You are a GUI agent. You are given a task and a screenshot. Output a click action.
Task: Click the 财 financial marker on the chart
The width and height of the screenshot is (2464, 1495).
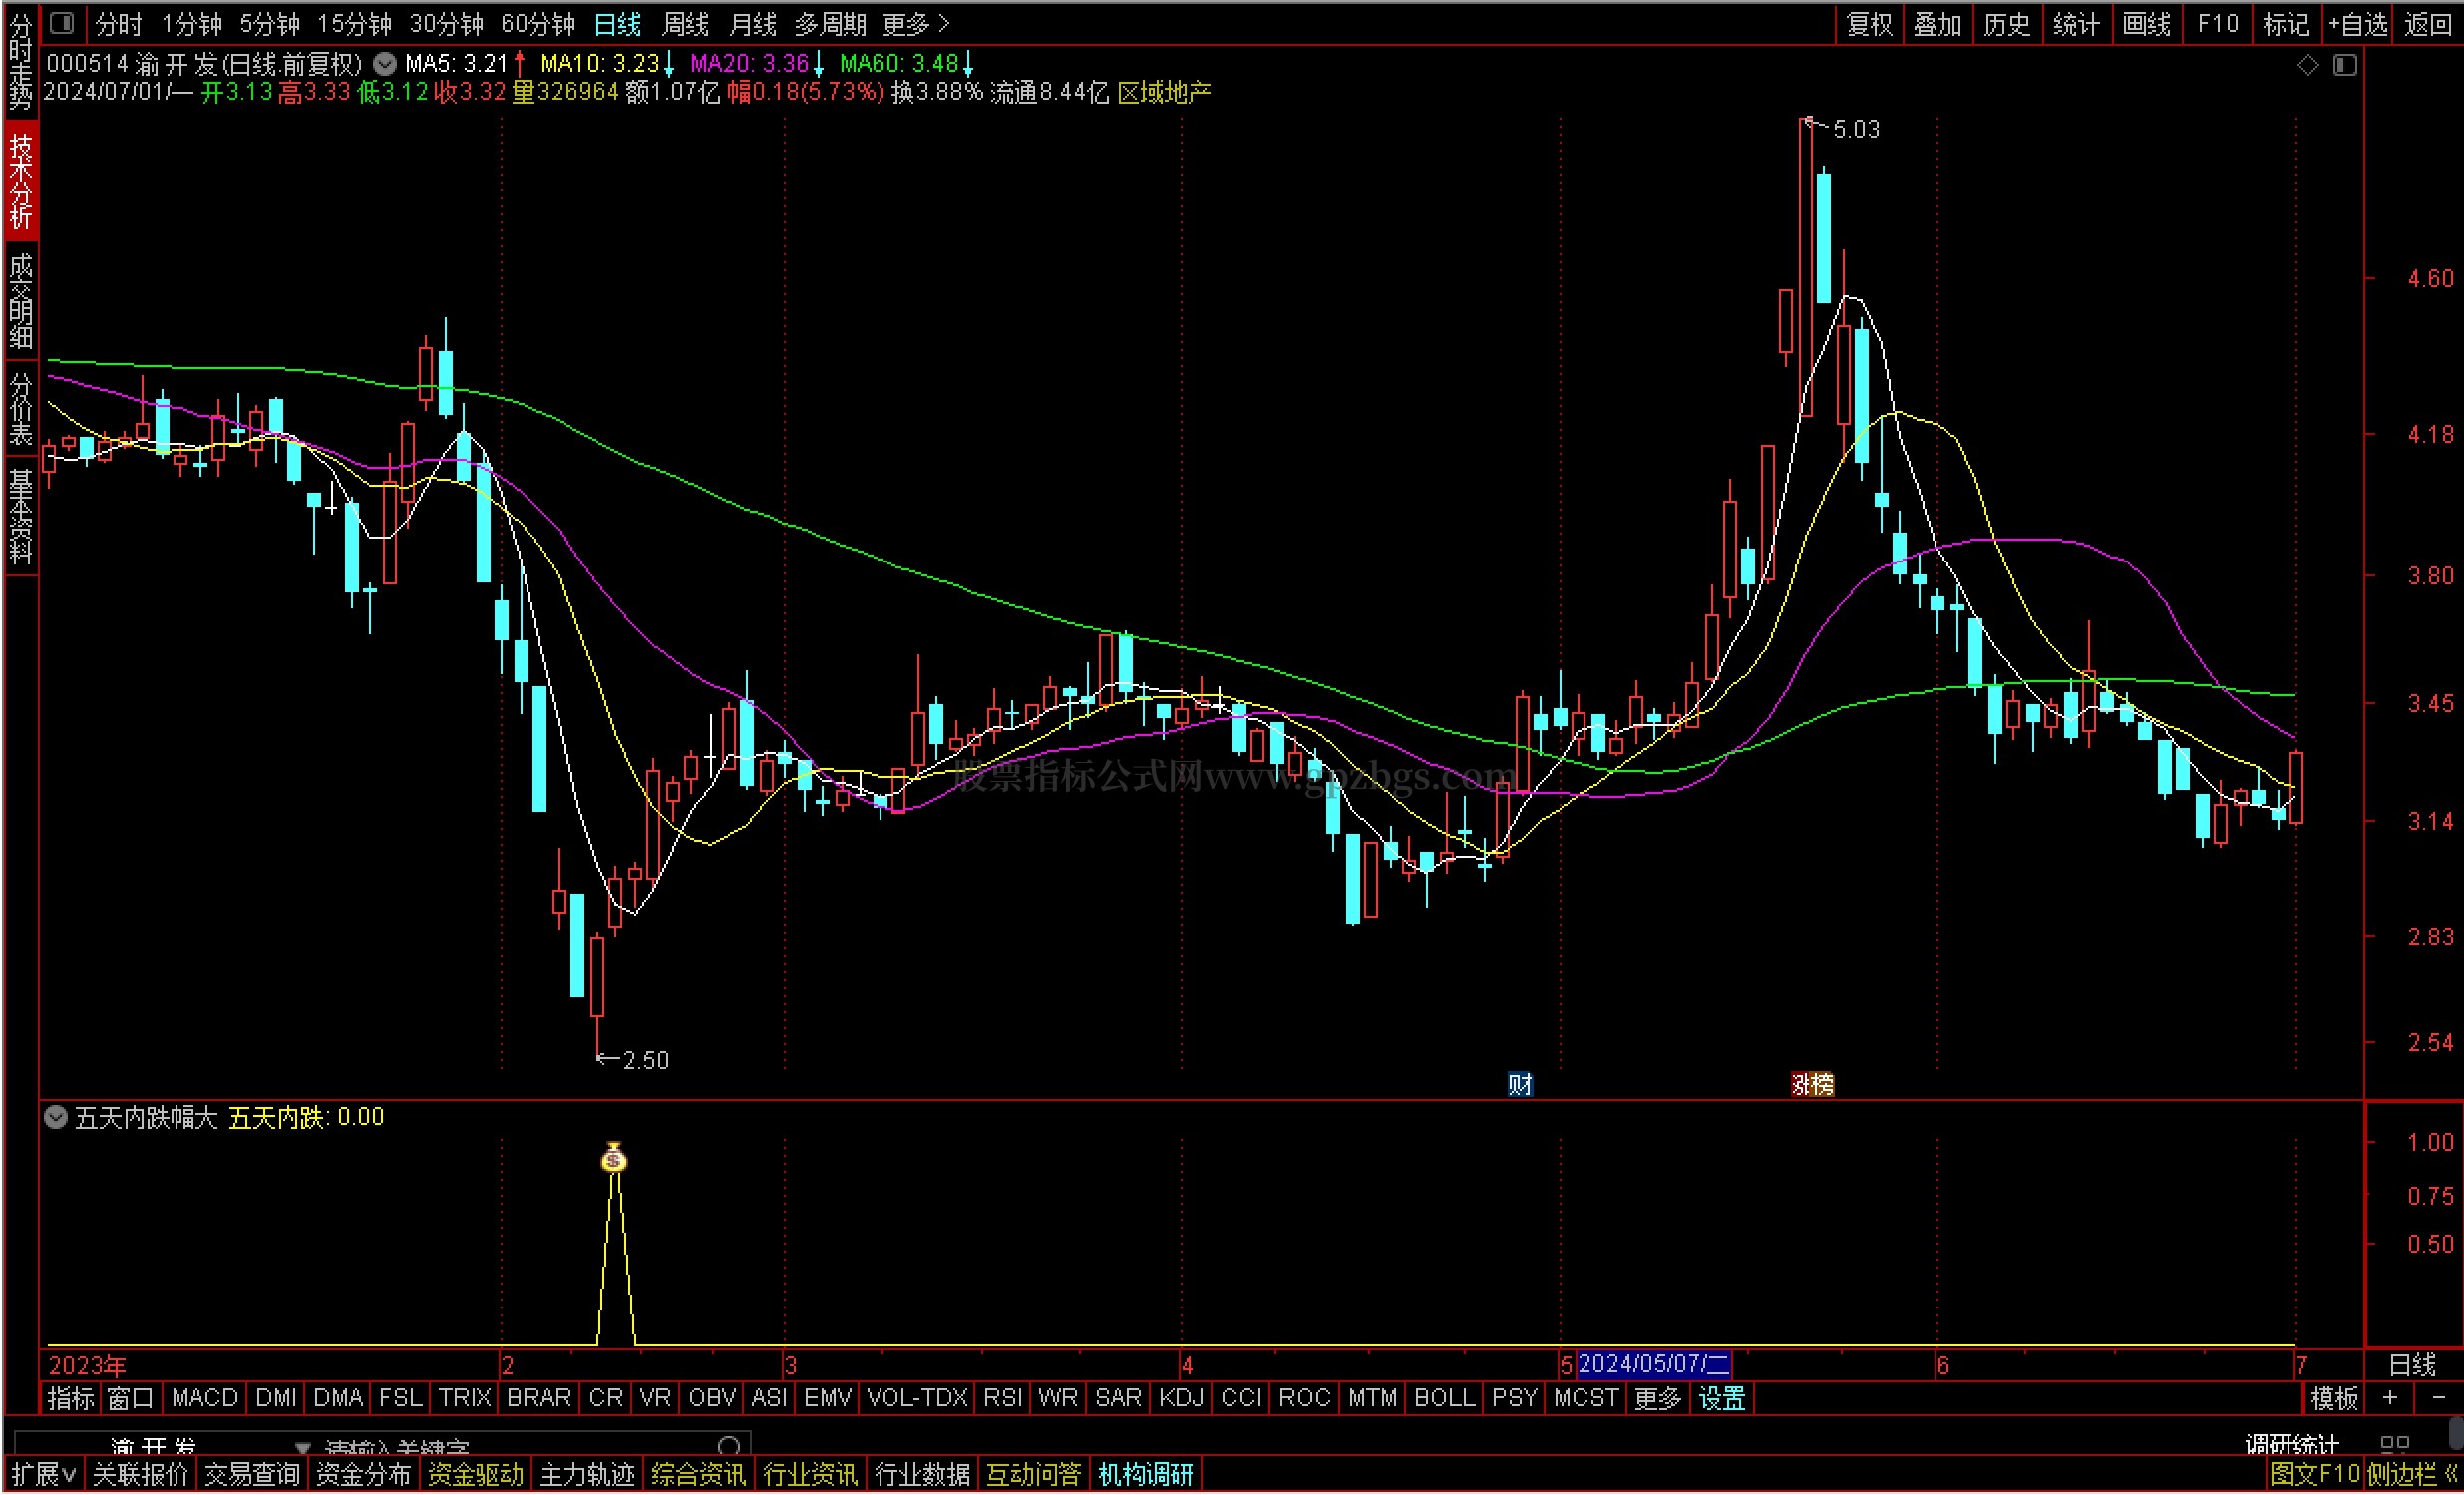(x=1520, y=1084)
